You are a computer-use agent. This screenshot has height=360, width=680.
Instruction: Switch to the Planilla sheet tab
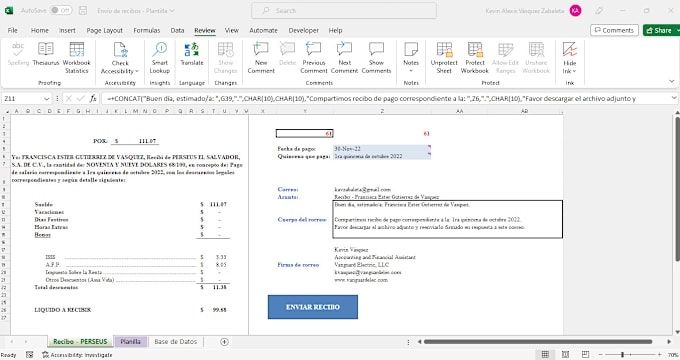coord(131,341)
